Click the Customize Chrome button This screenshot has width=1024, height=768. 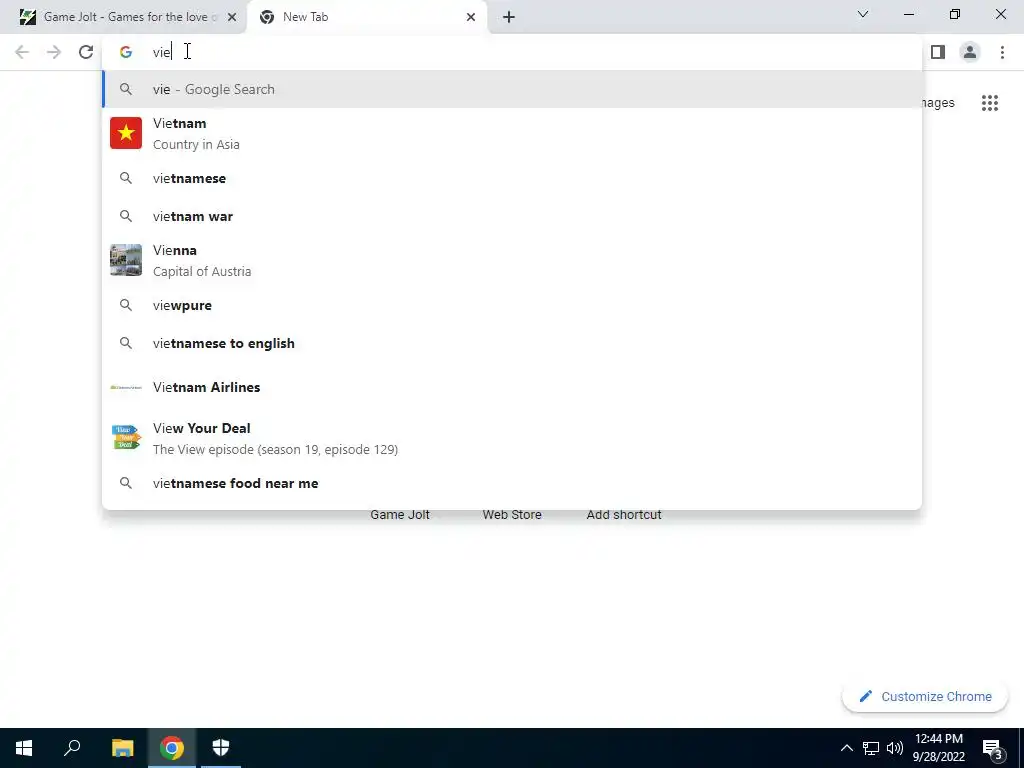[x=925, y=697]
